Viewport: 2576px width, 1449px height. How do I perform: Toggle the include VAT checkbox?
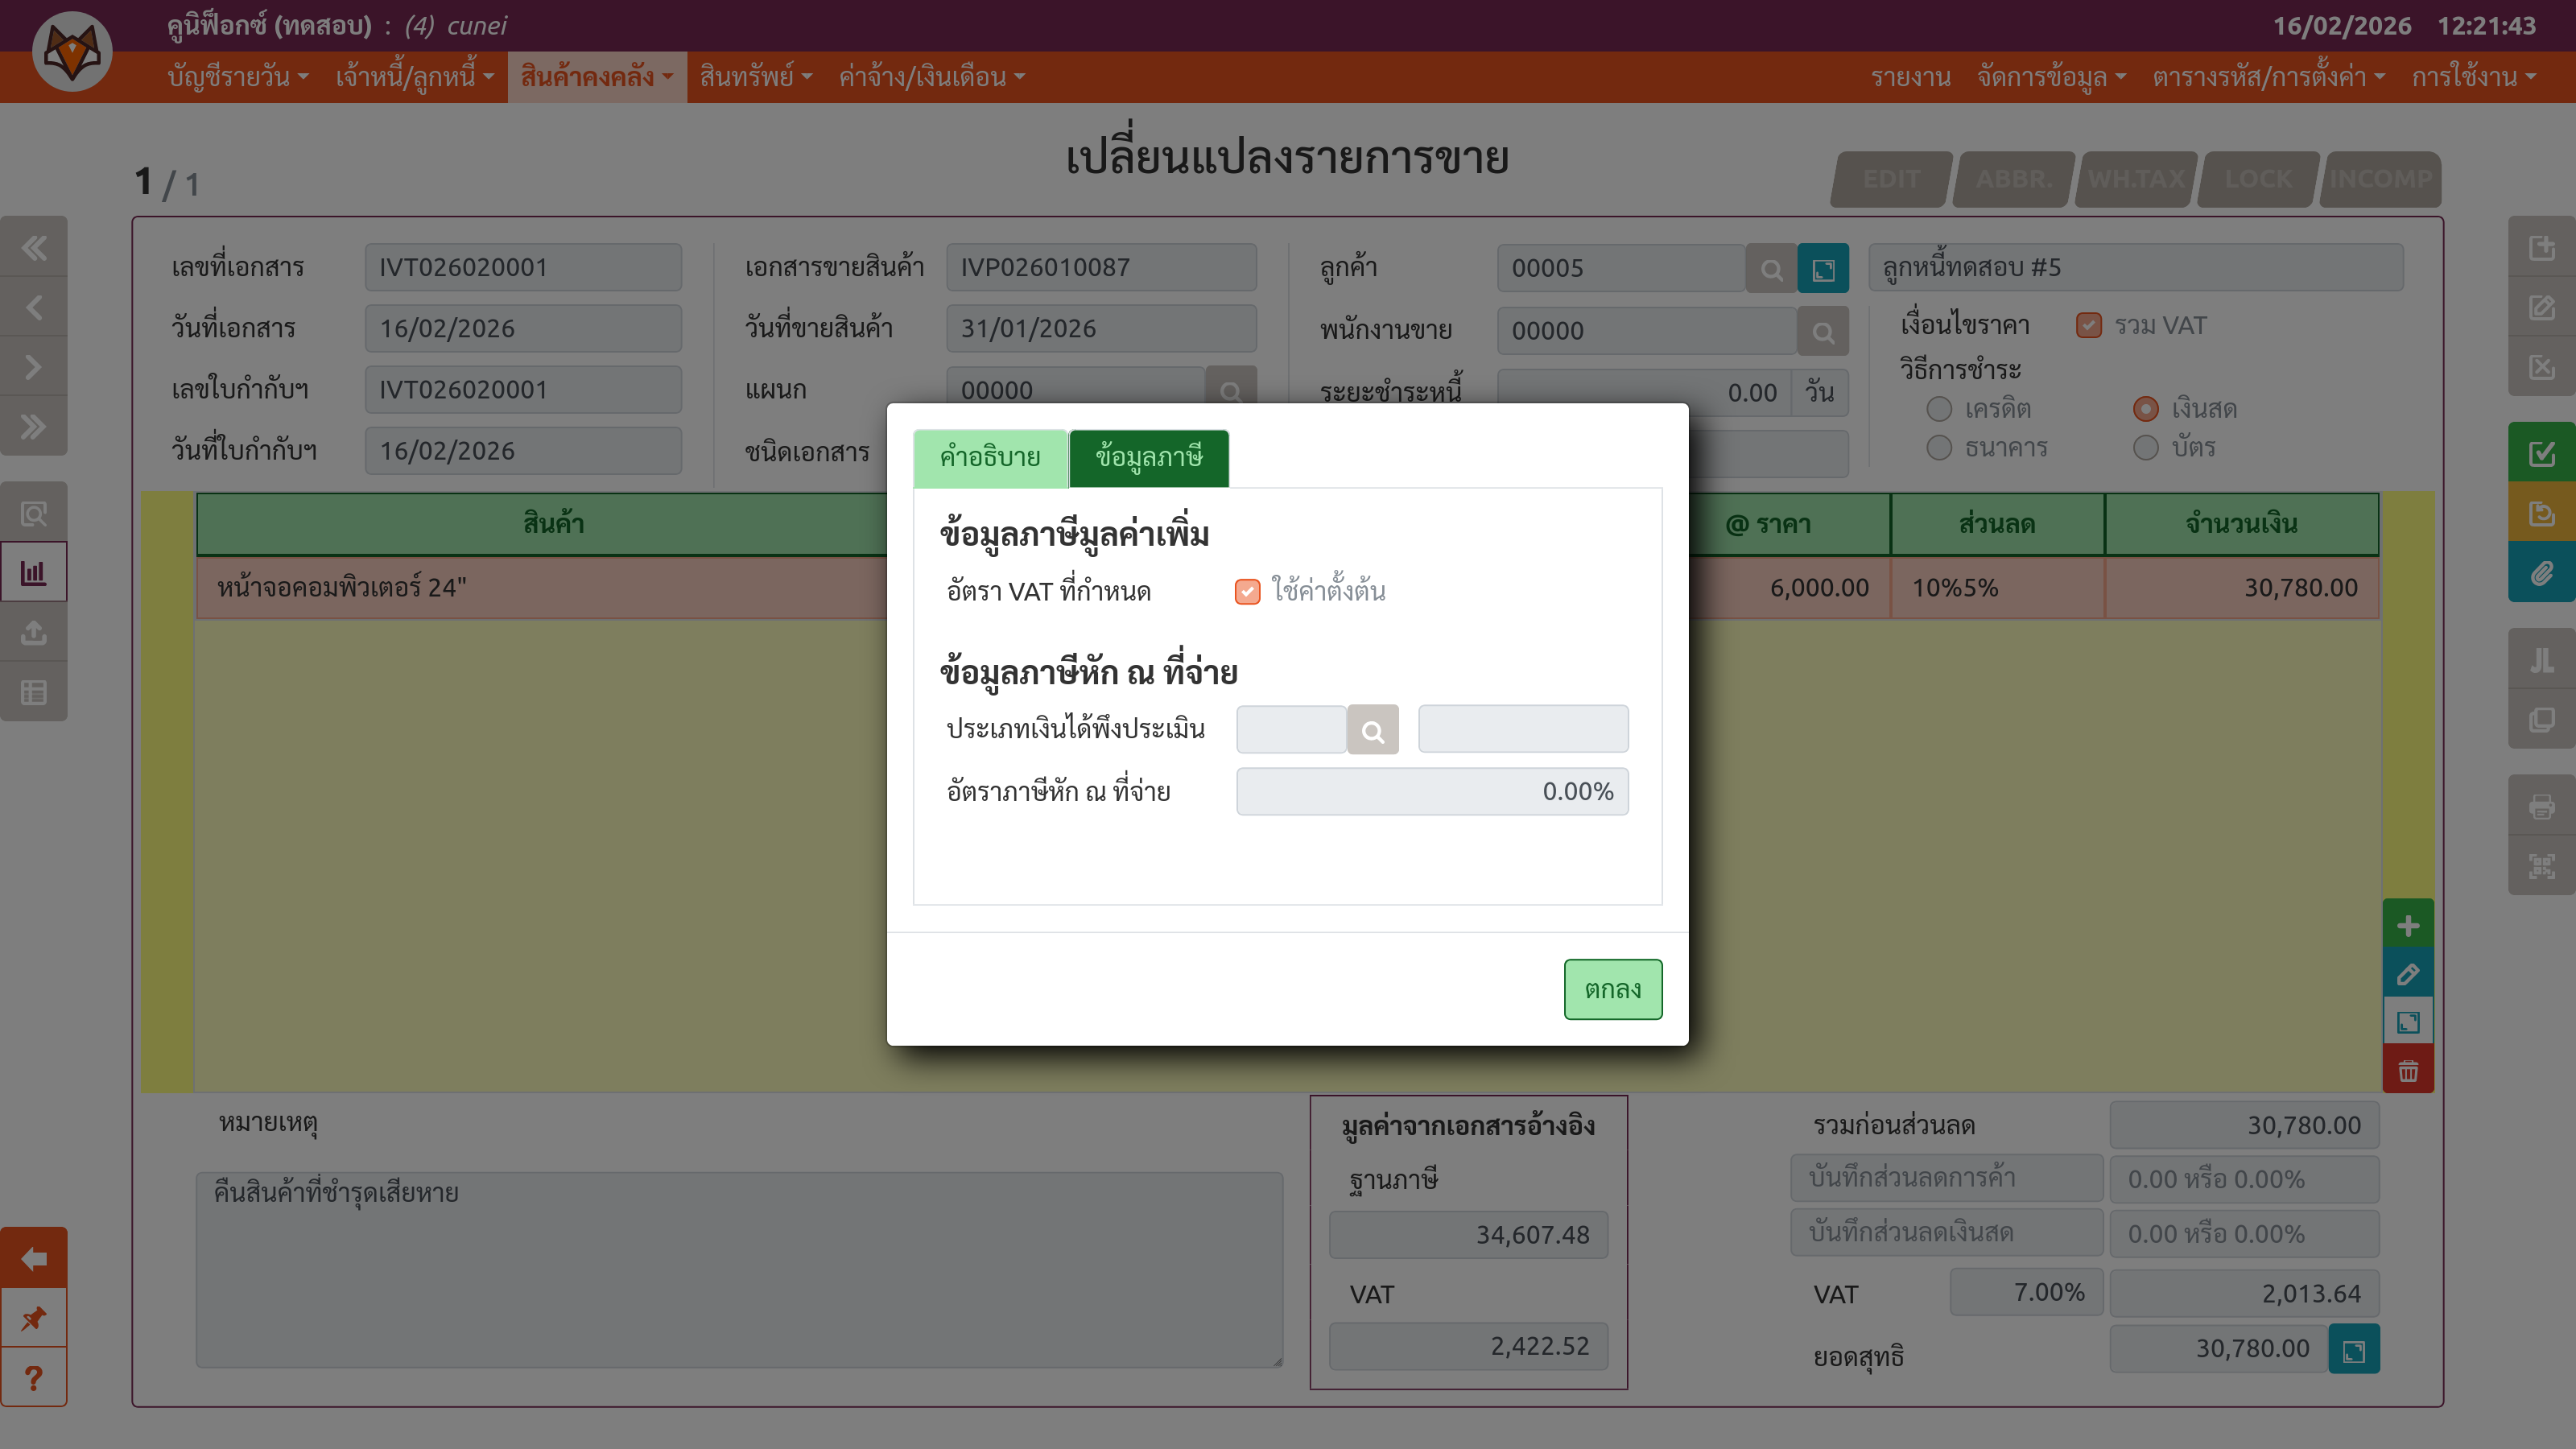click(x=2088, y=326)
